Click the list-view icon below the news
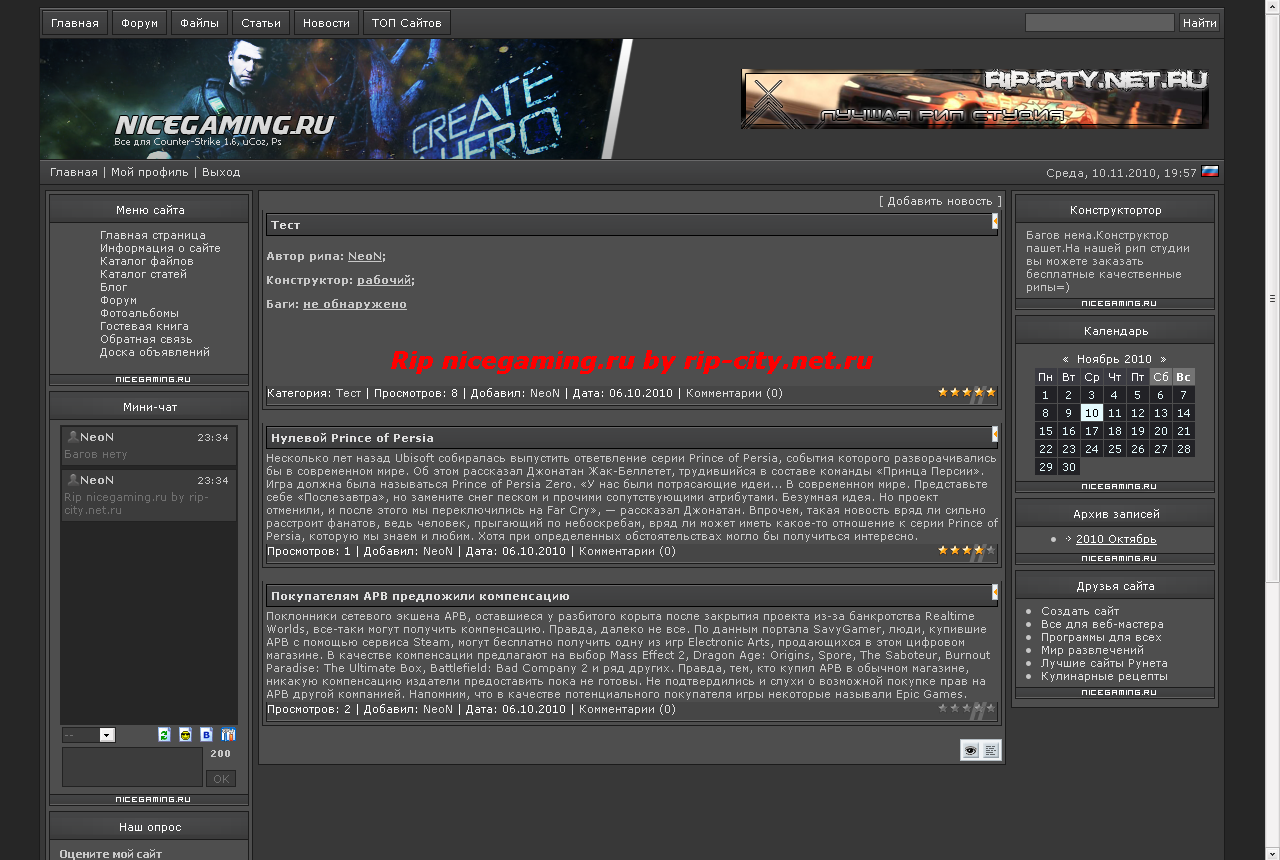The height and width of the screenshot is (860, 1280). [991, 750]
